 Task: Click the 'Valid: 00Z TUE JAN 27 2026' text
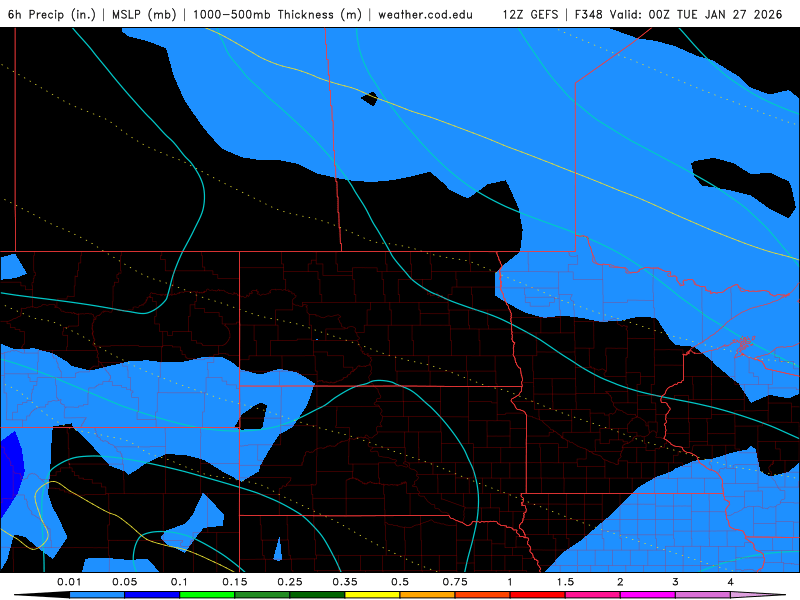pyautogui.click(x=696, y=14)
